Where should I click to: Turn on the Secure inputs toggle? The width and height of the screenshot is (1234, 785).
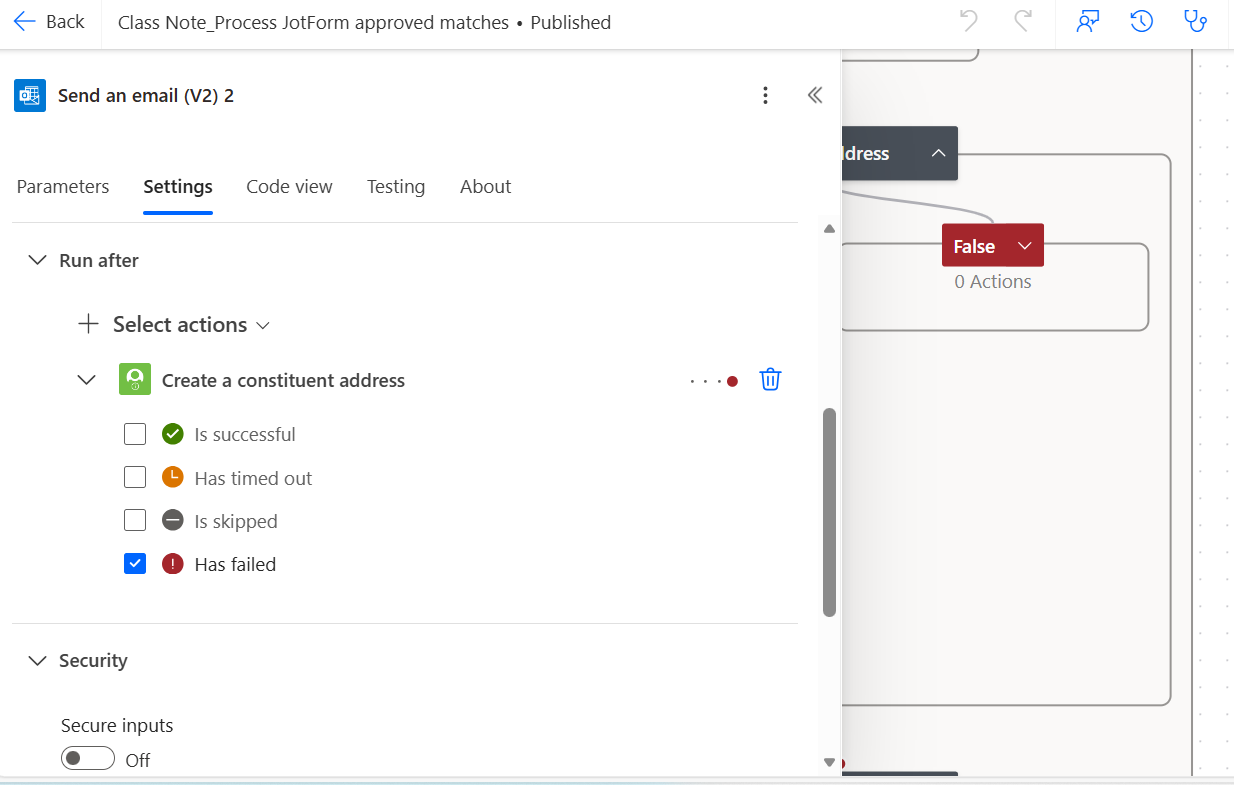click(88, 759)
